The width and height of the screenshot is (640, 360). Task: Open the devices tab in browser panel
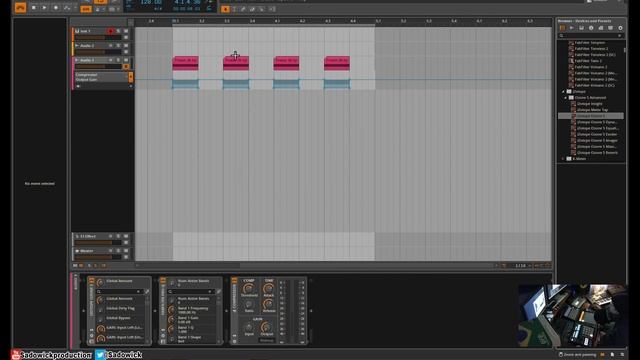562,28
